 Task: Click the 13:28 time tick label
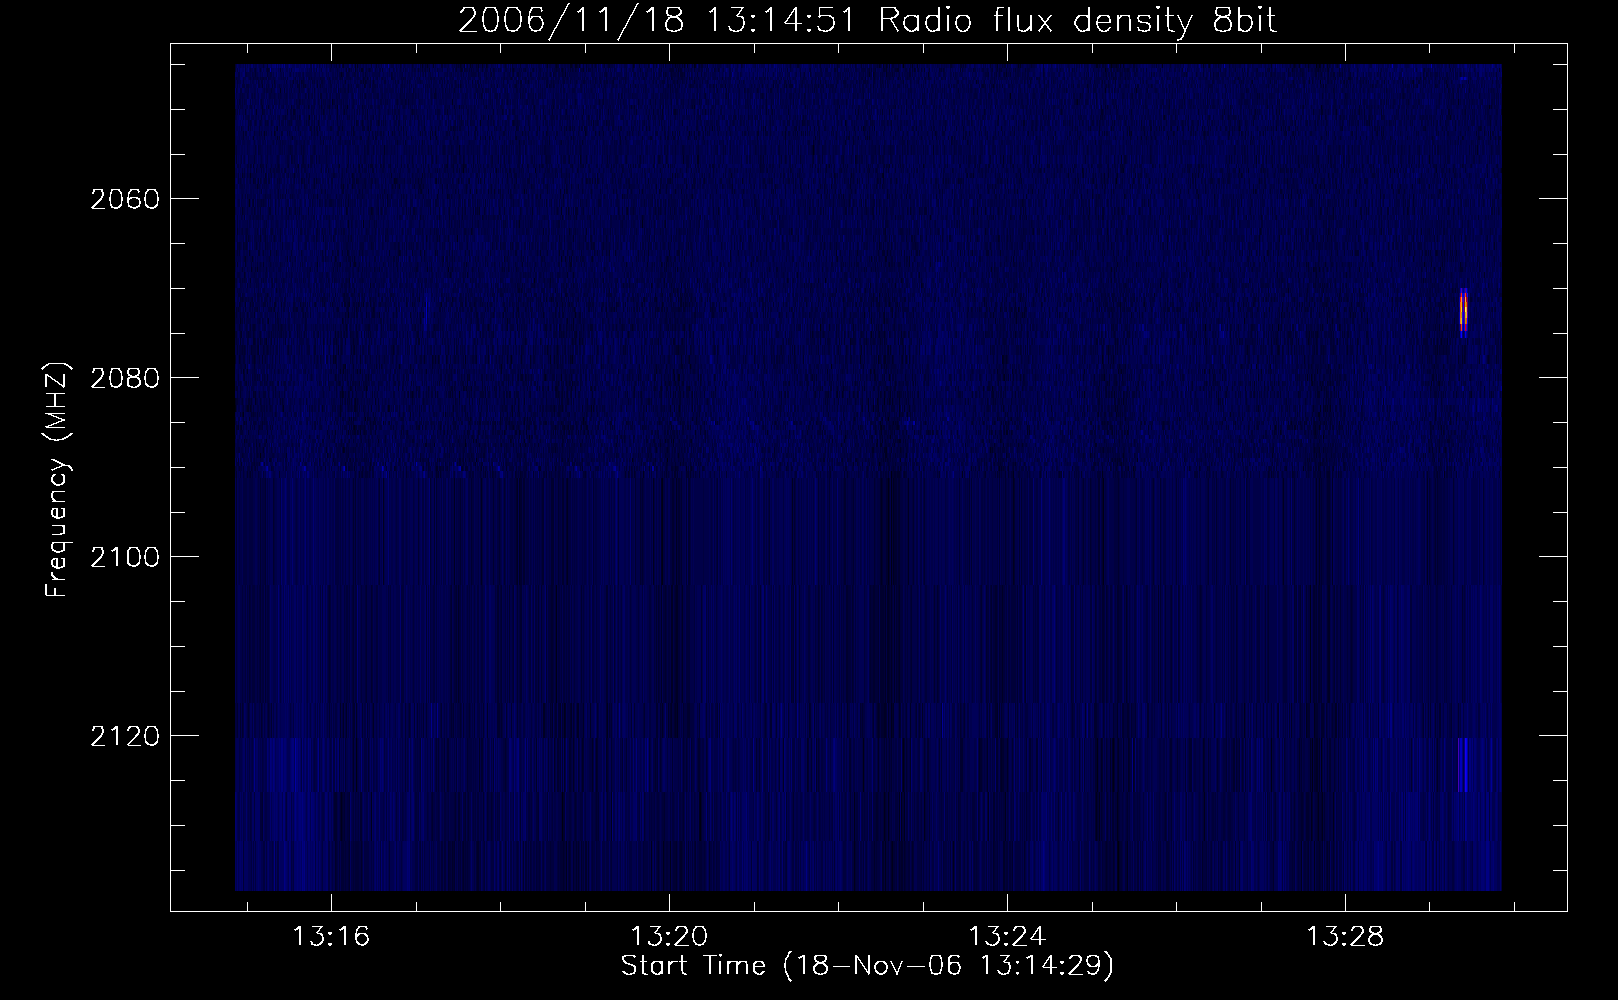pyautogui.click(x=1345, y=937)
